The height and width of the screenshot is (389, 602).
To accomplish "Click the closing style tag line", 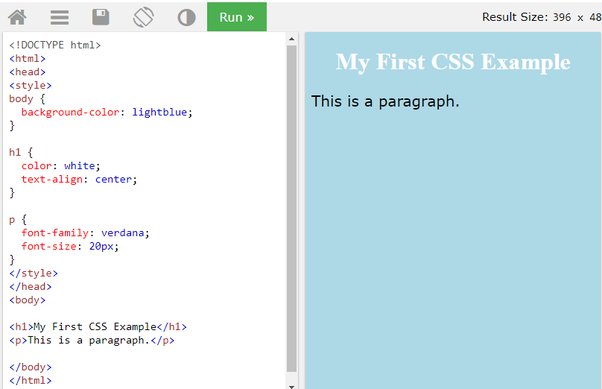I will point(33,273).
